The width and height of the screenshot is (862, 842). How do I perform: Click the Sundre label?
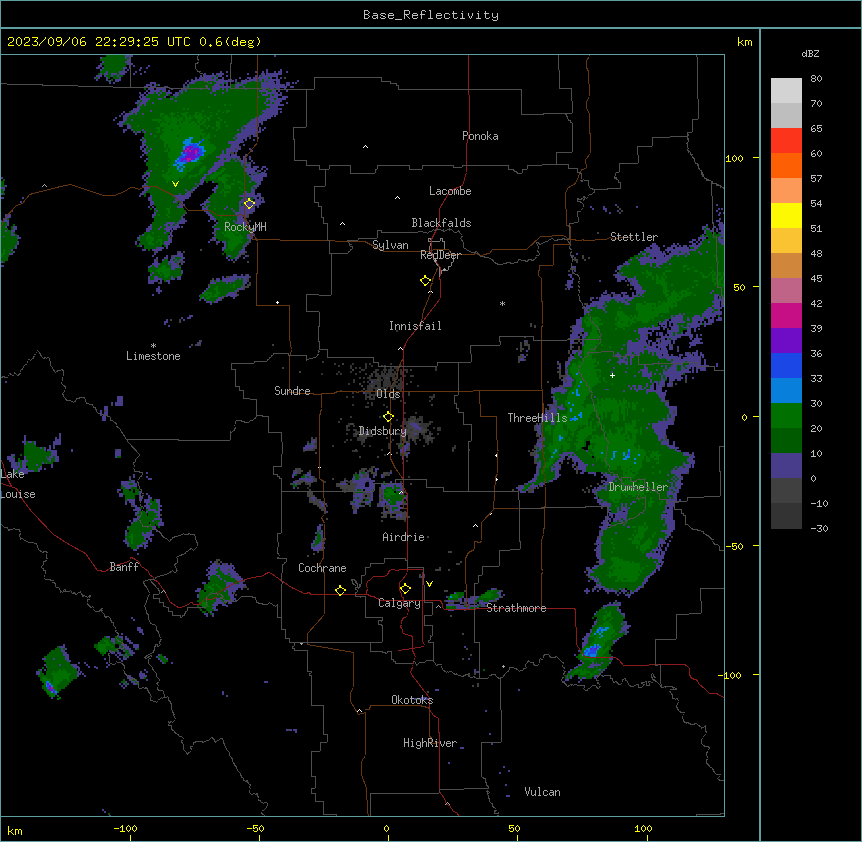pos(292,391)
